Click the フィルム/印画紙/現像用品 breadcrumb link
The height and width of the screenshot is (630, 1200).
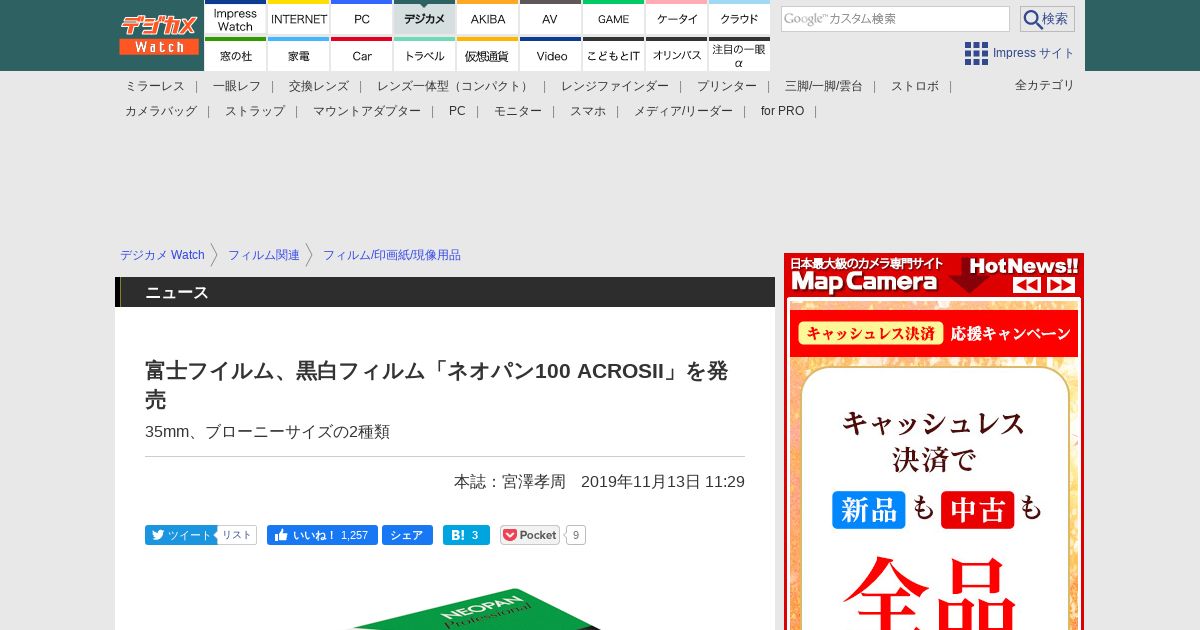pos(392,255)
